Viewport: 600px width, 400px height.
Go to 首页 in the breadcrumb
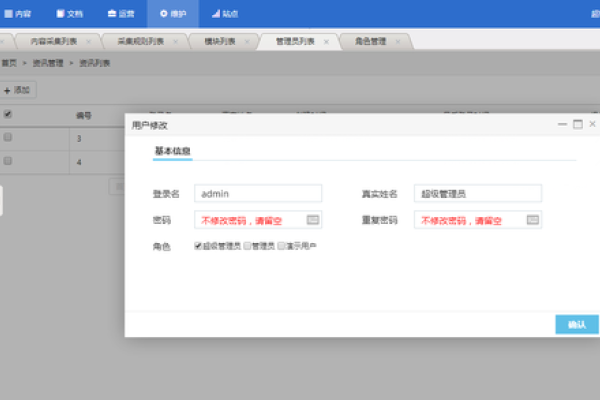coord(9,63)
